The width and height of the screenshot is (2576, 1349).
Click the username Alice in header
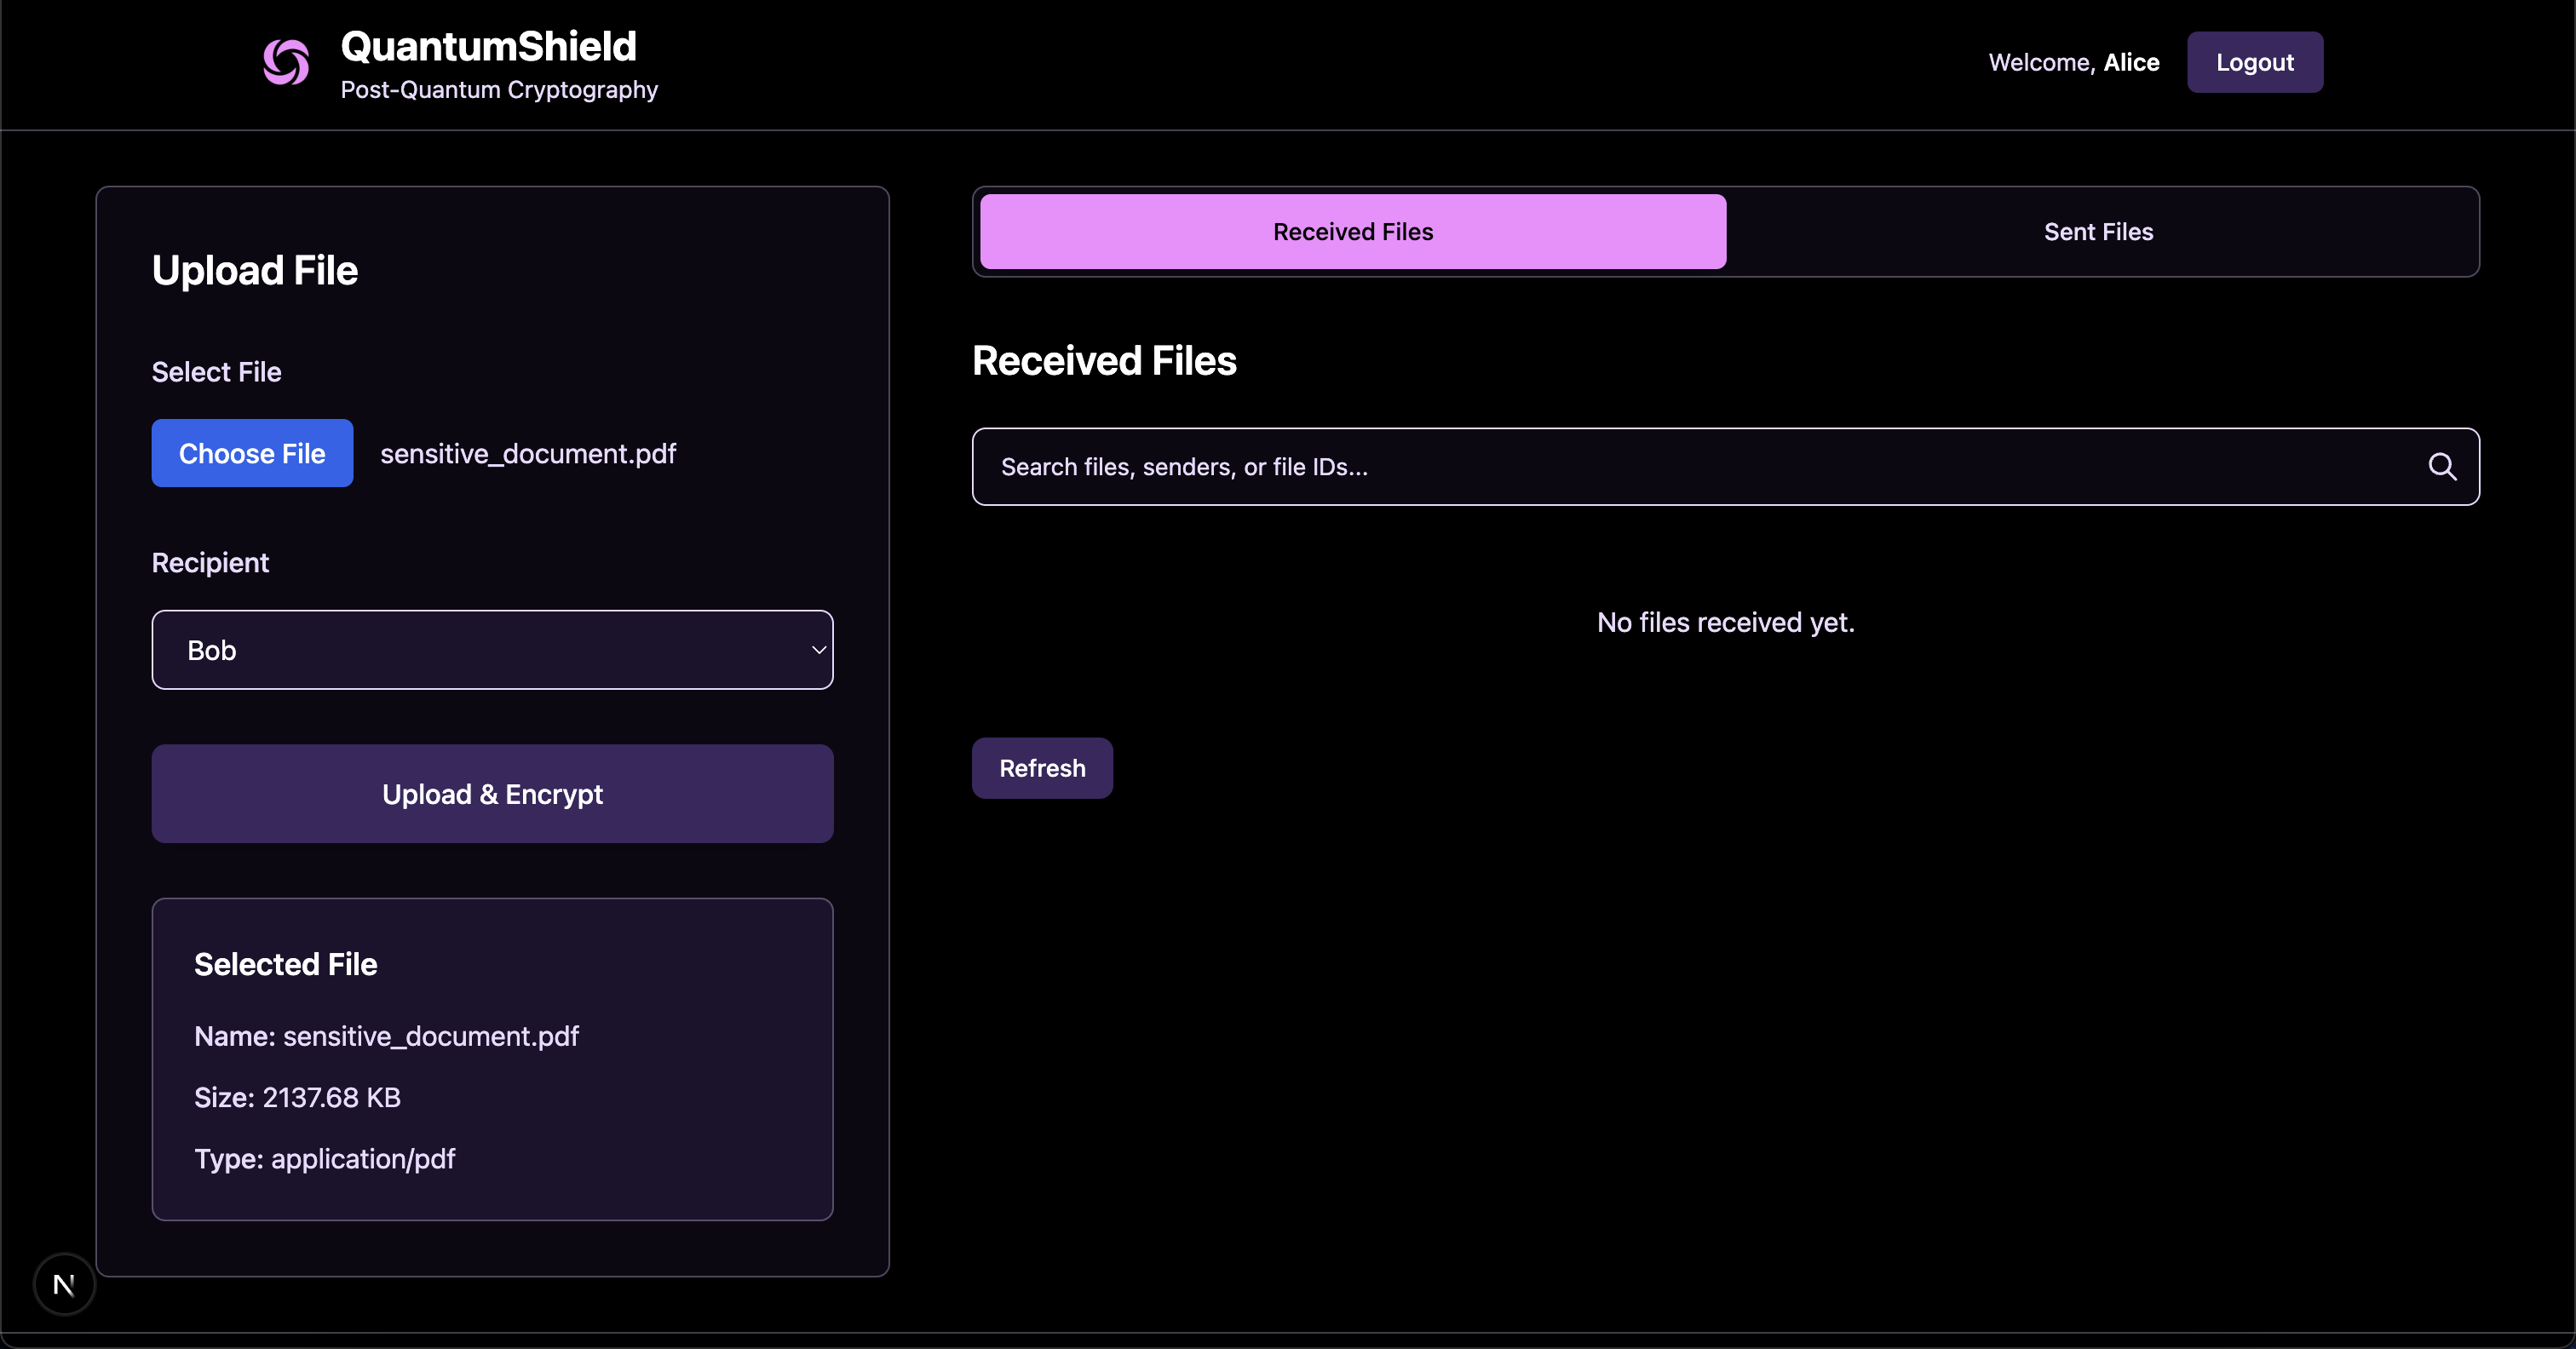click(2131, 62)
